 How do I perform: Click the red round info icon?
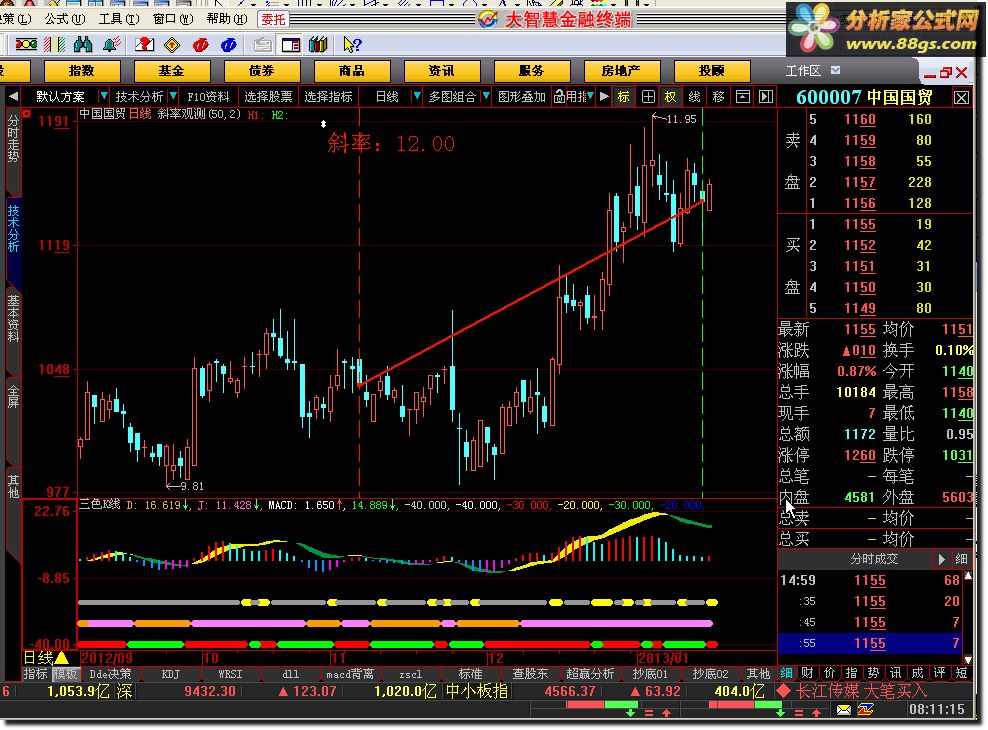click(200, 45)
